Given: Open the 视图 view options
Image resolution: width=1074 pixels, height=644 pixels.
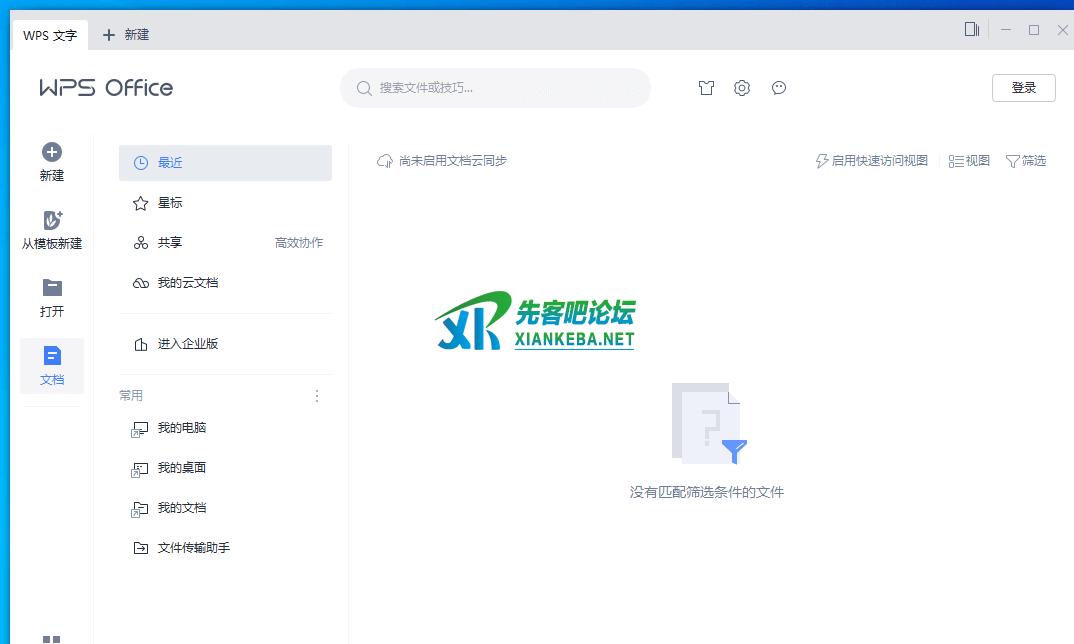Looking at the screenshot, I should [x=969, y=161].
